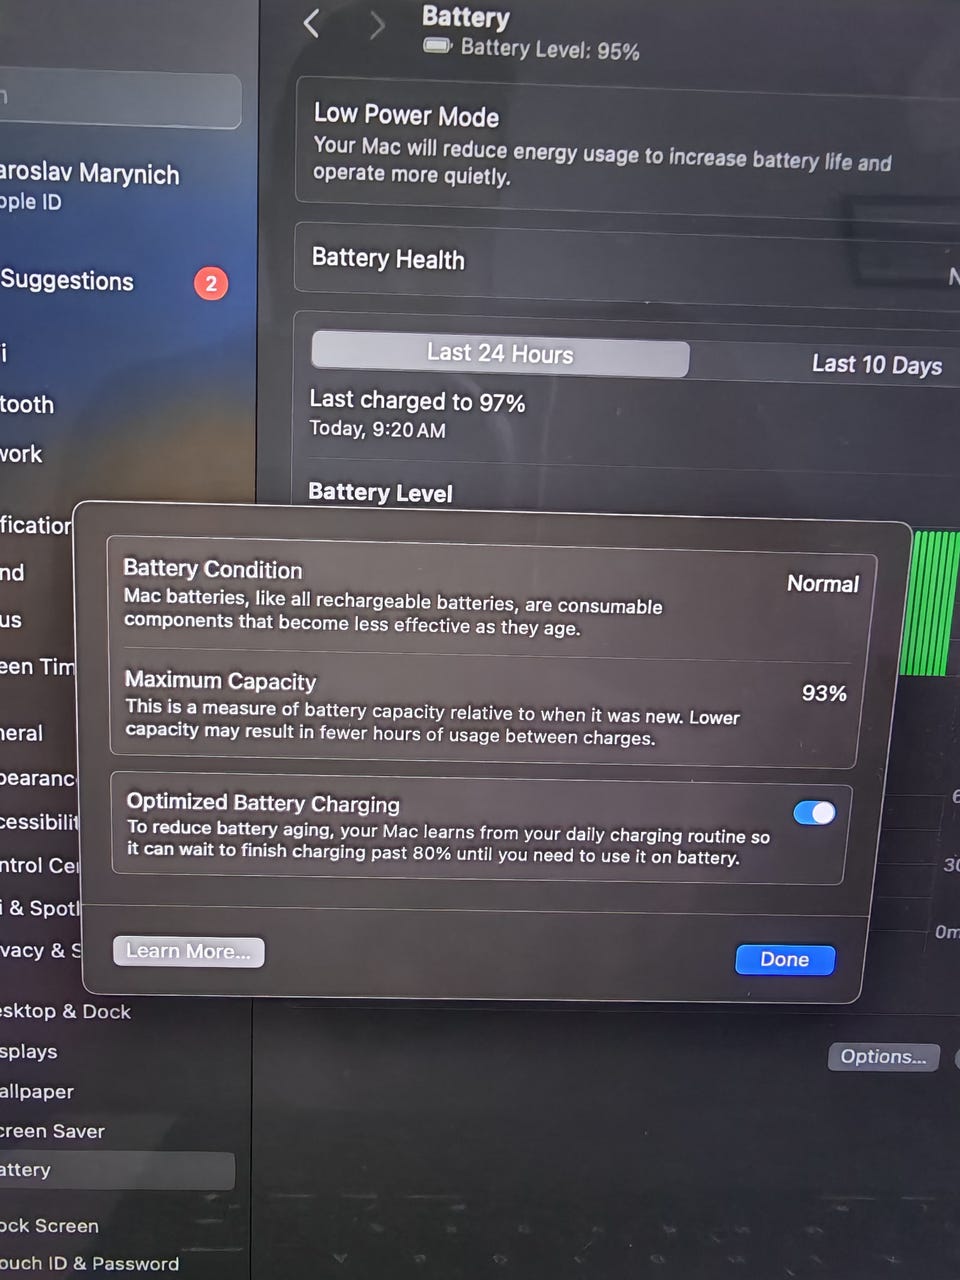Screen dimensions: 960x1280
Task: Switch to the Last 24 Hours tab
Action: pos(500,353)
